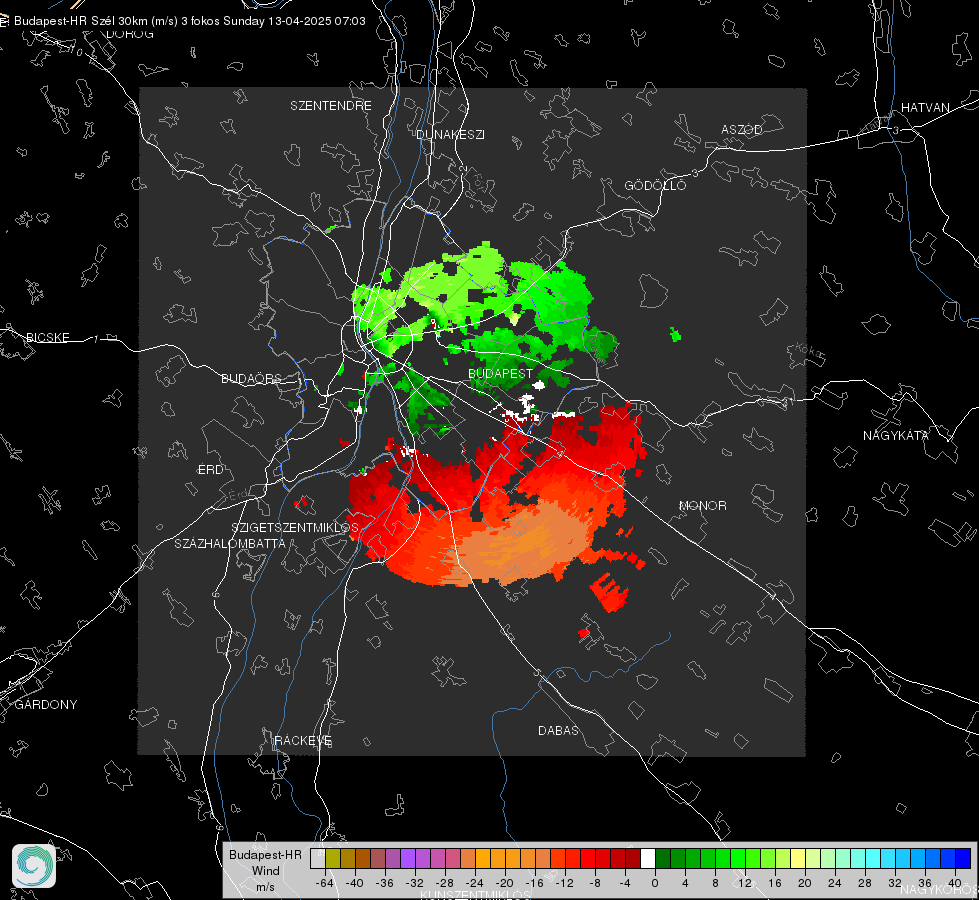Click the SZIGETSZENTMIKLÓS town label

tap(295, 528)
